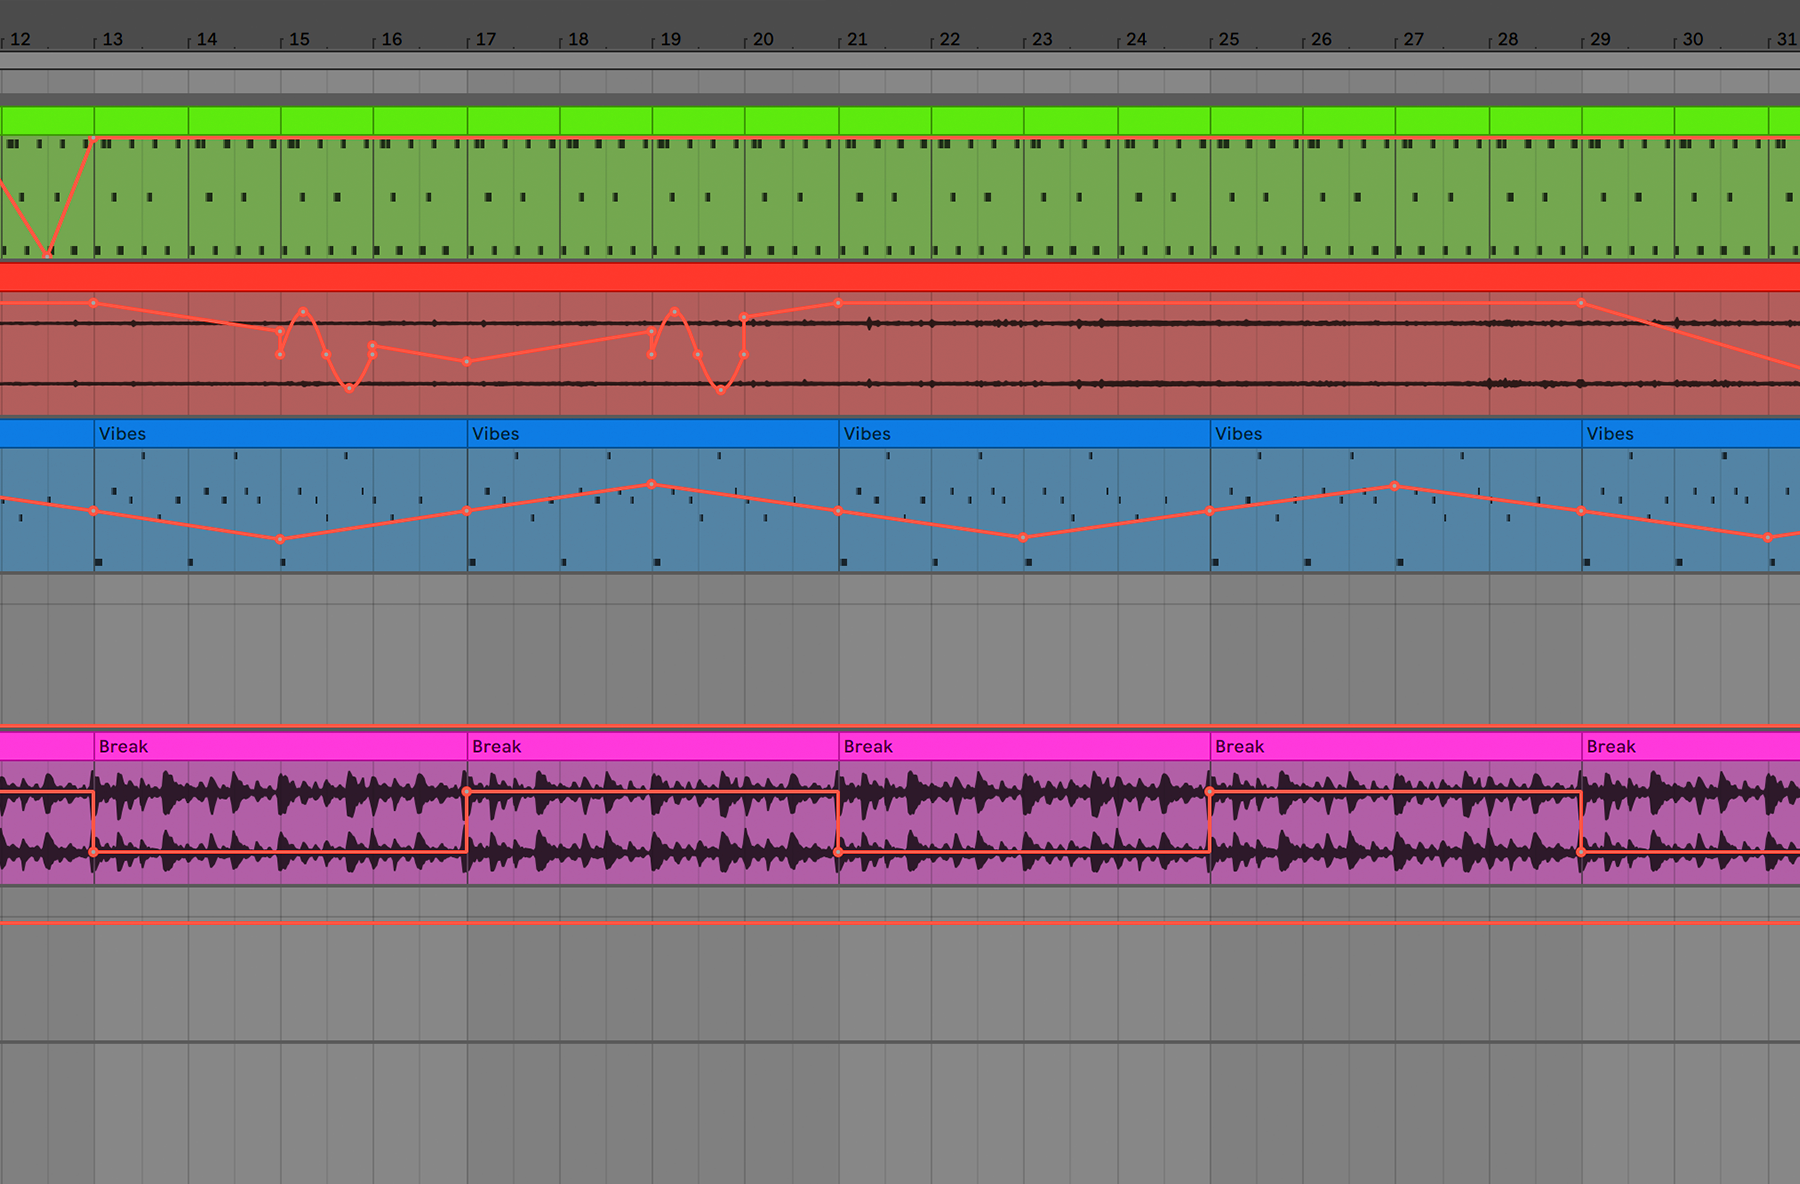Select the Break clip starting at bar 13
This screenshot has height=1184, width=1800.
281,747
